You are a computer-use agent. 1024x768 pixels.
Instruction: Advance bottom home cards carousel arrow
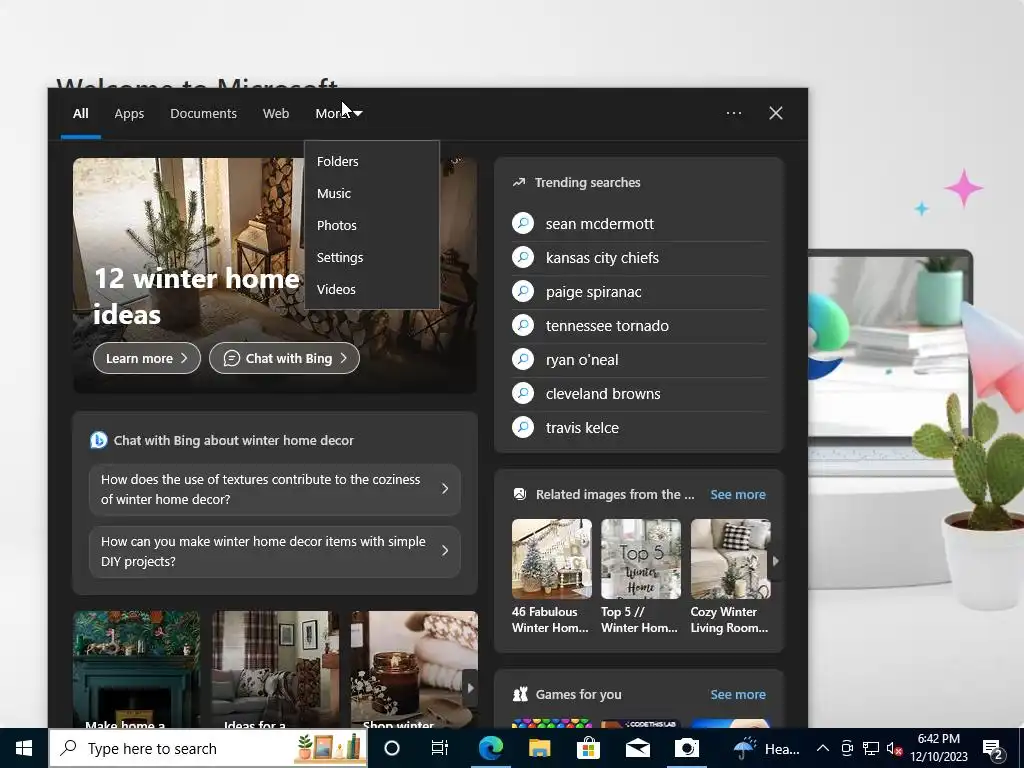pos(470,688)
